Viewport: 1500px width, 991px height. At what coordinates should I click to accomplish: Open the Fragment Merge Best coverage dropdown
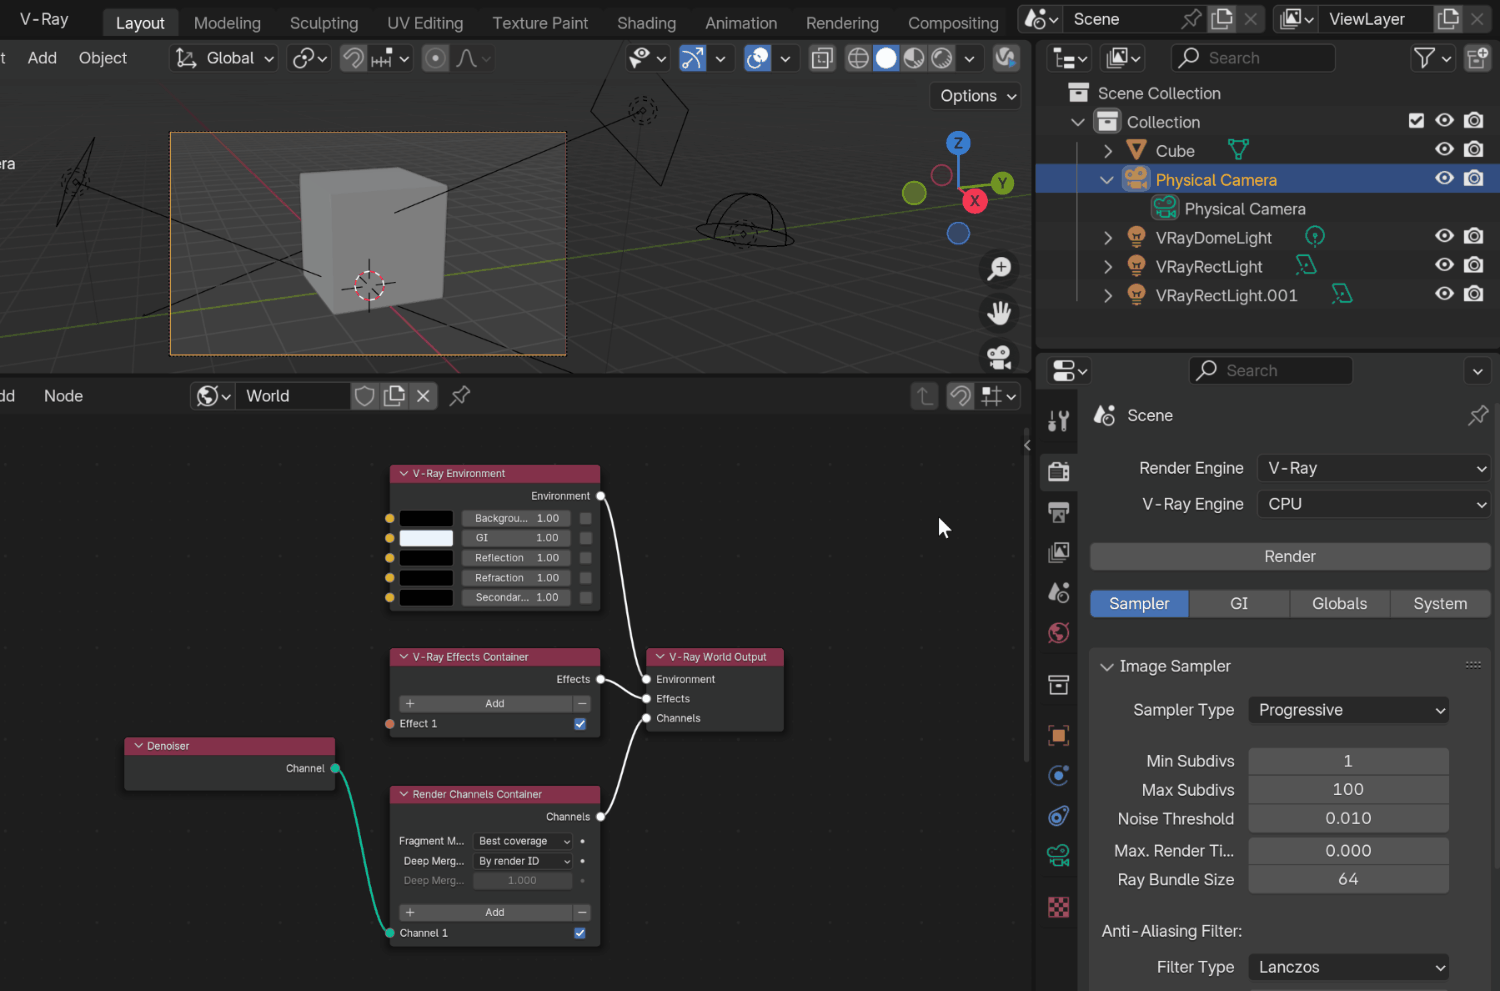click(x=523, y=841)
